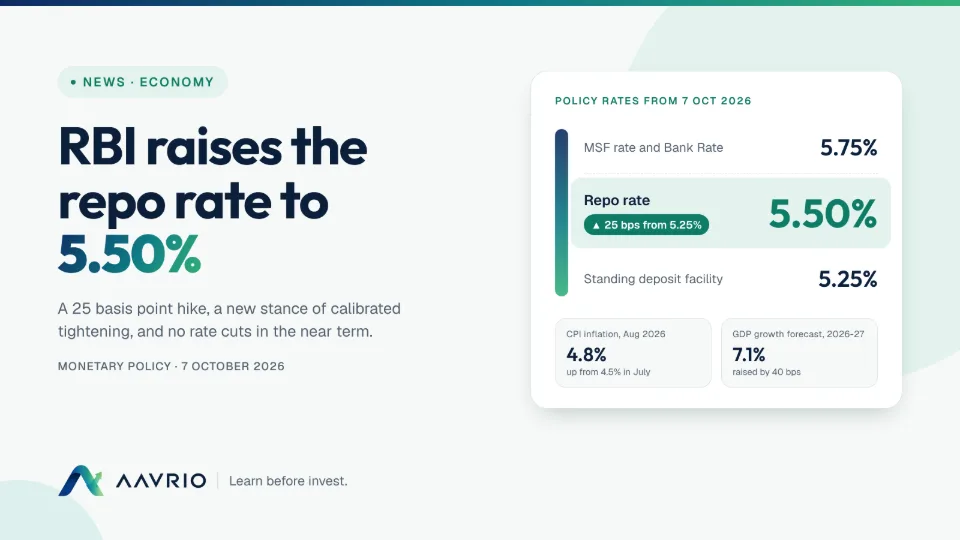Click the Learn before invest tagline
This screenshot has width=960, height=540.
[x=288, y=481]
